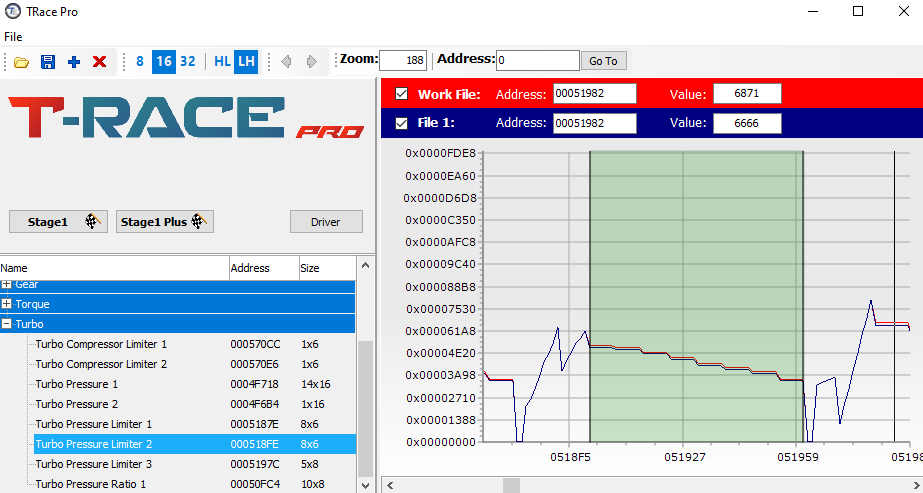Select Turbo Pressure Limiter 3 map
The height and width of the screenshot is (493, 923).
point(94,464)
